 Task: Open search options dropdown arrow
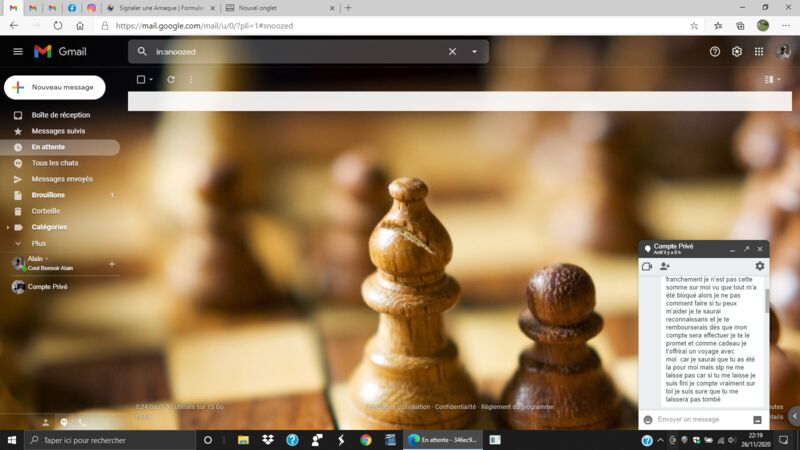(x=474, y=52)
